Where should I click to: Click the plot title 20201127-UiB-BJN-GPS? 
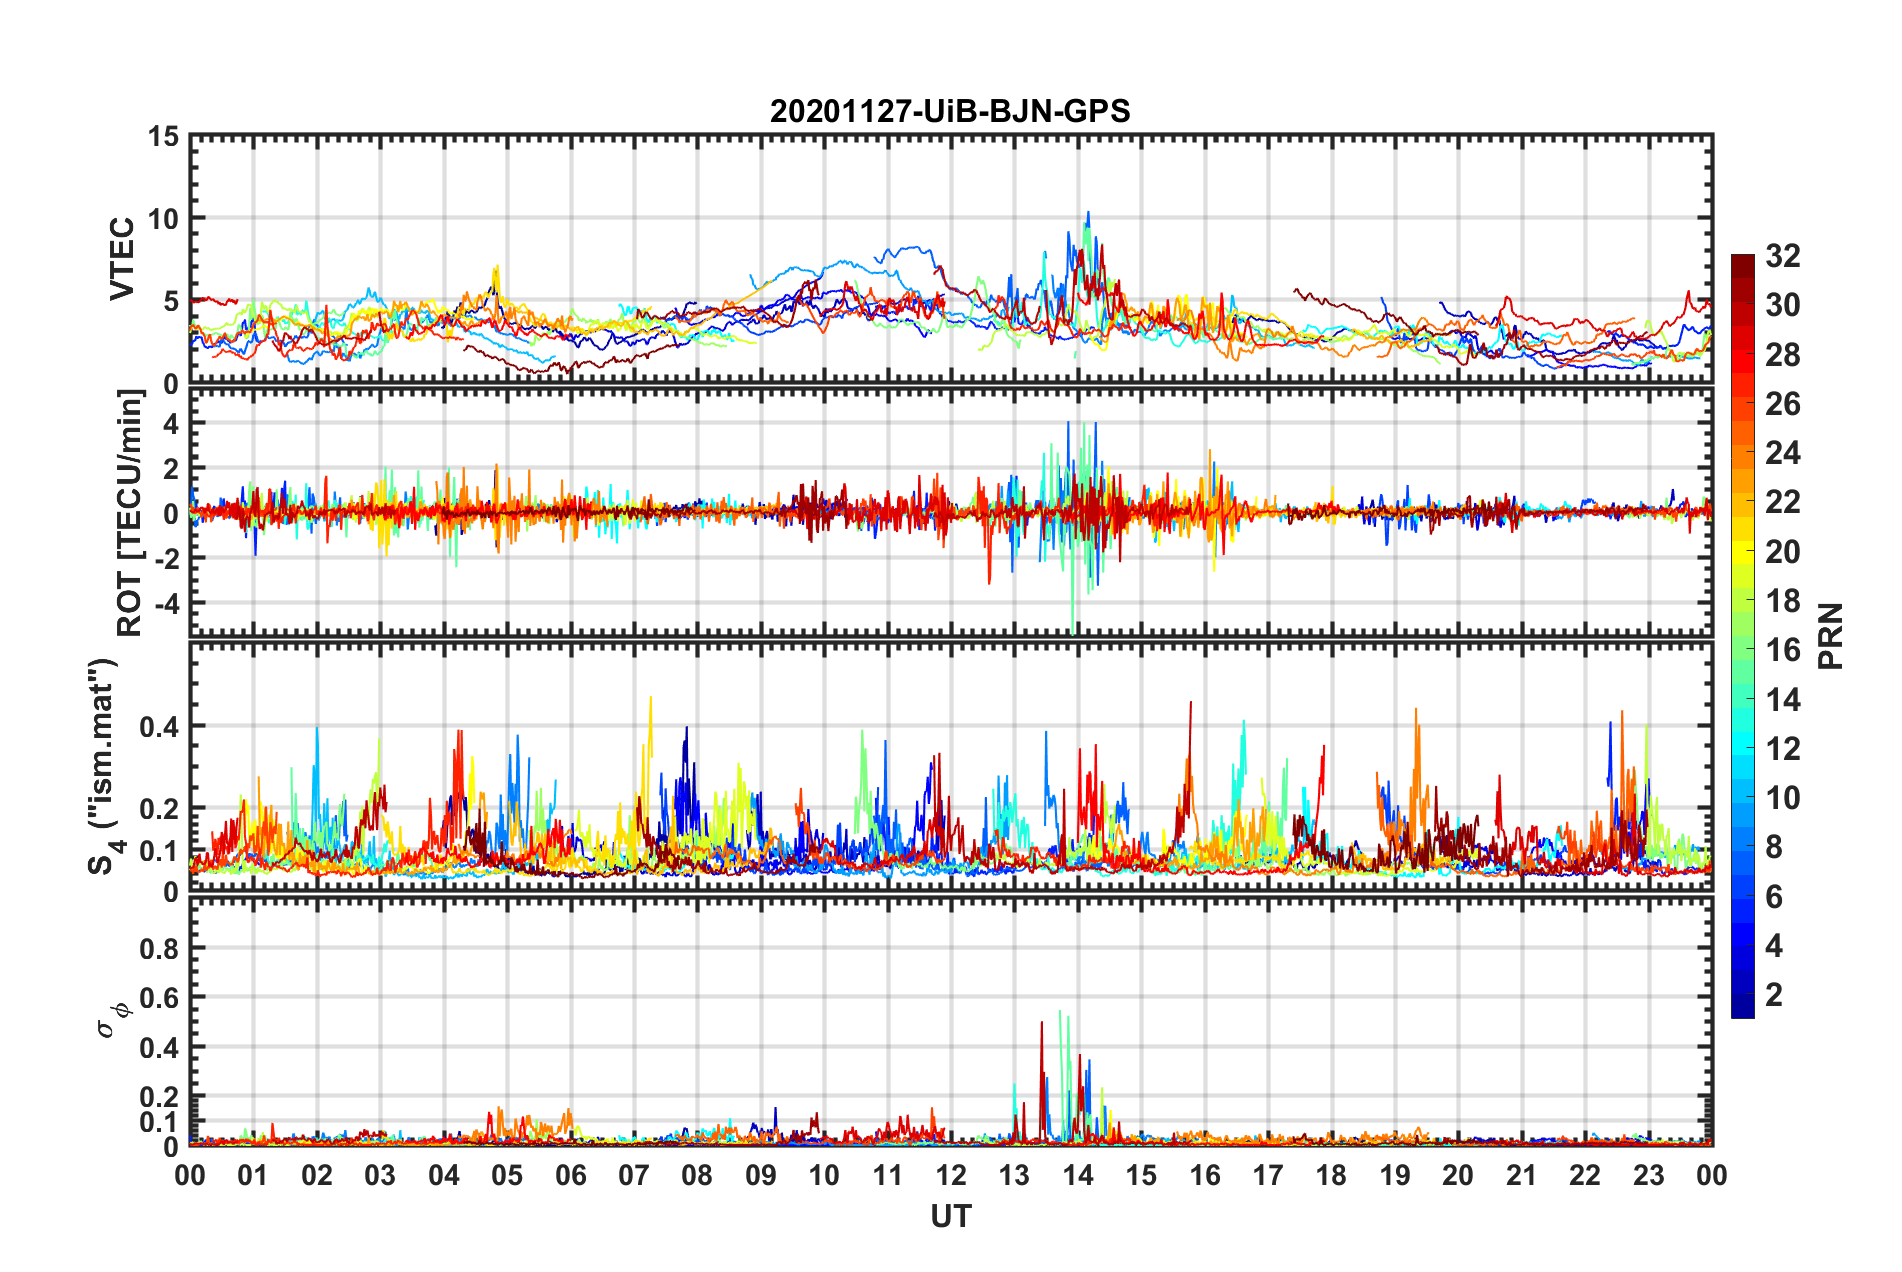950,111
